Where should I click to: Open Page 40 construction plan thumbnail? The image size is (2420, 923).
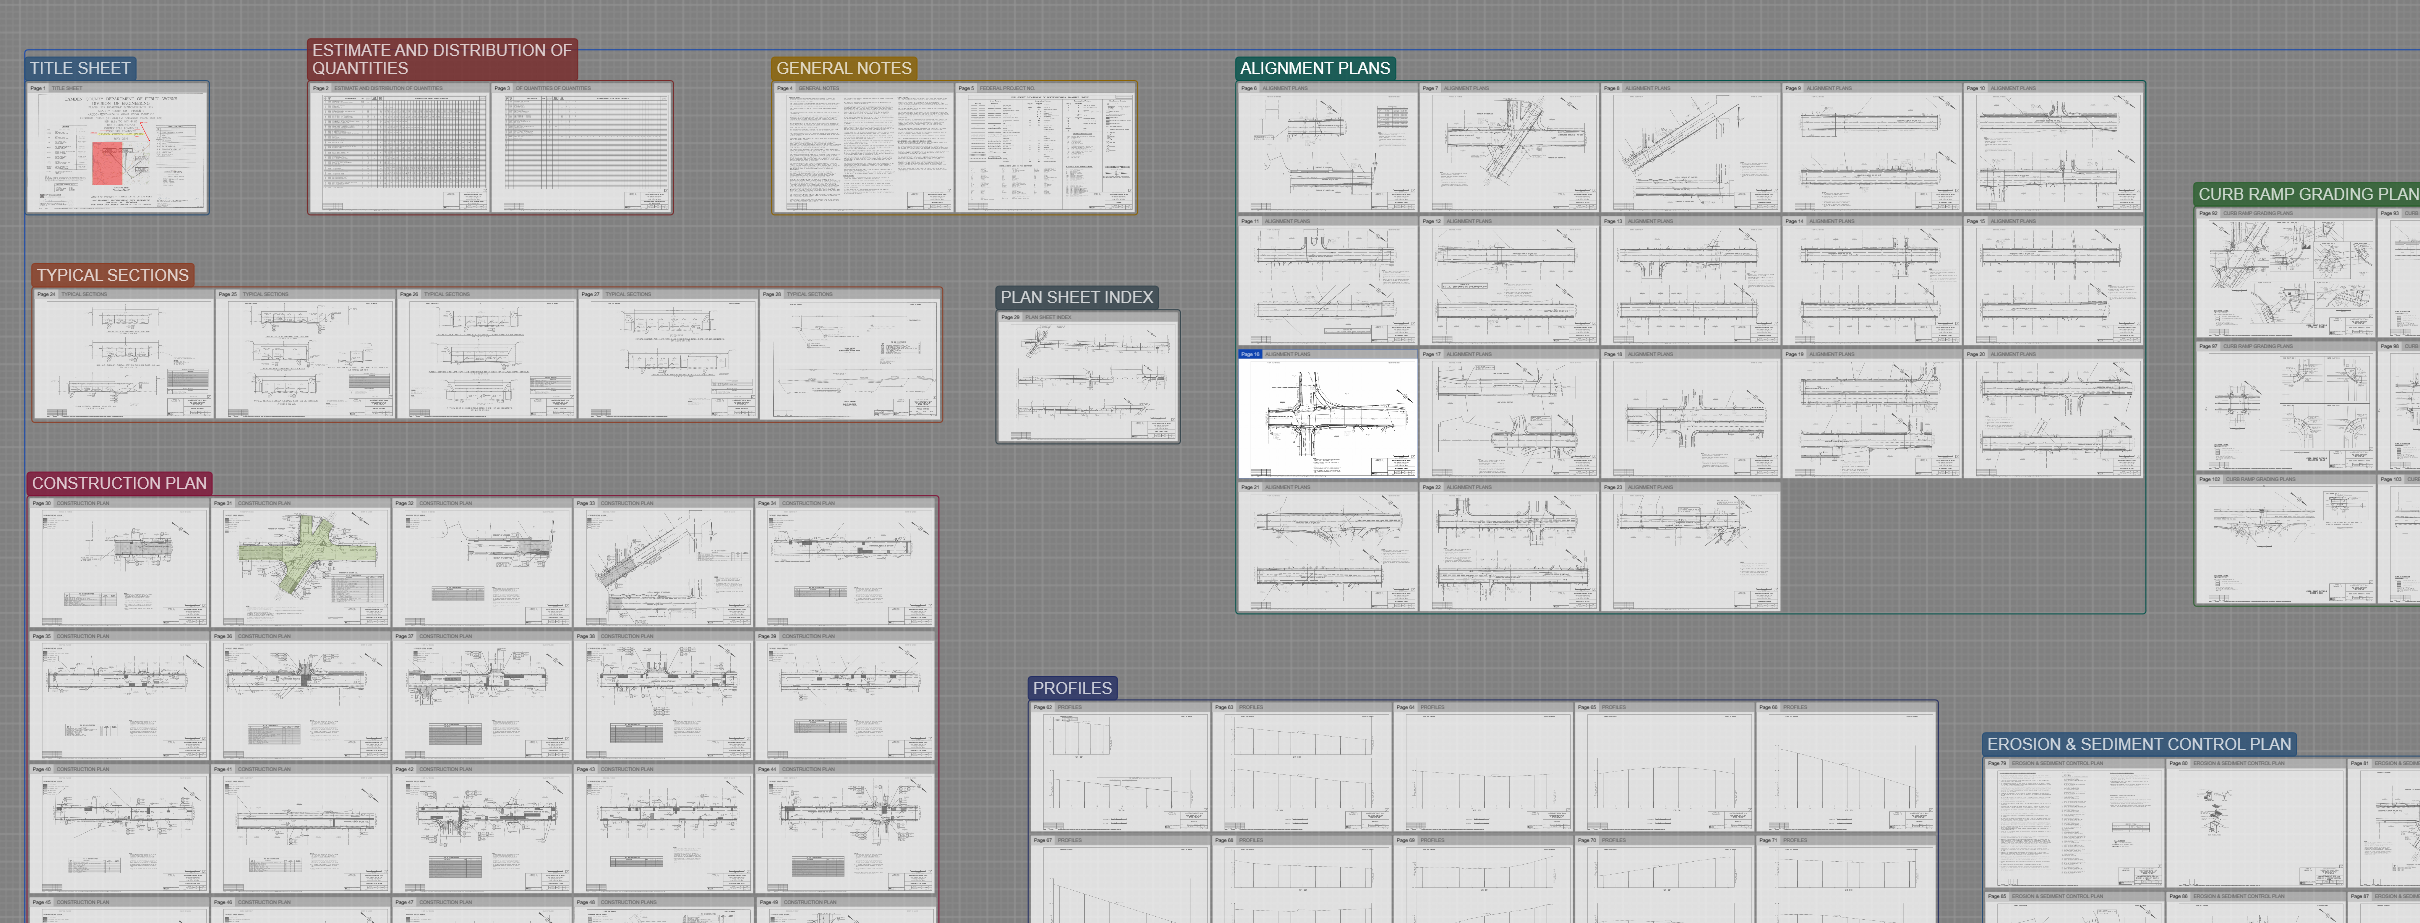[x=119, y=829]
